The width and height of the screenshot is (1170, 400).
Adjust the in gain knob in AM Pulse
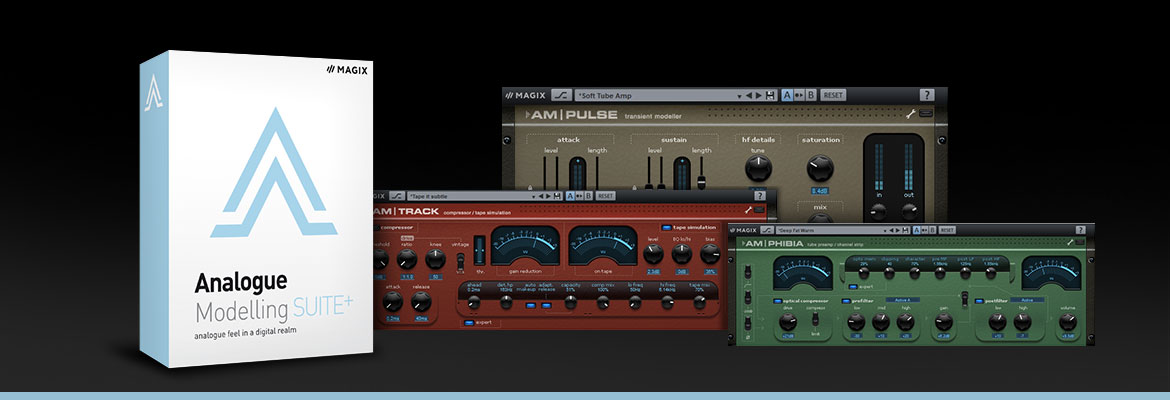click(x=879, y=212)
